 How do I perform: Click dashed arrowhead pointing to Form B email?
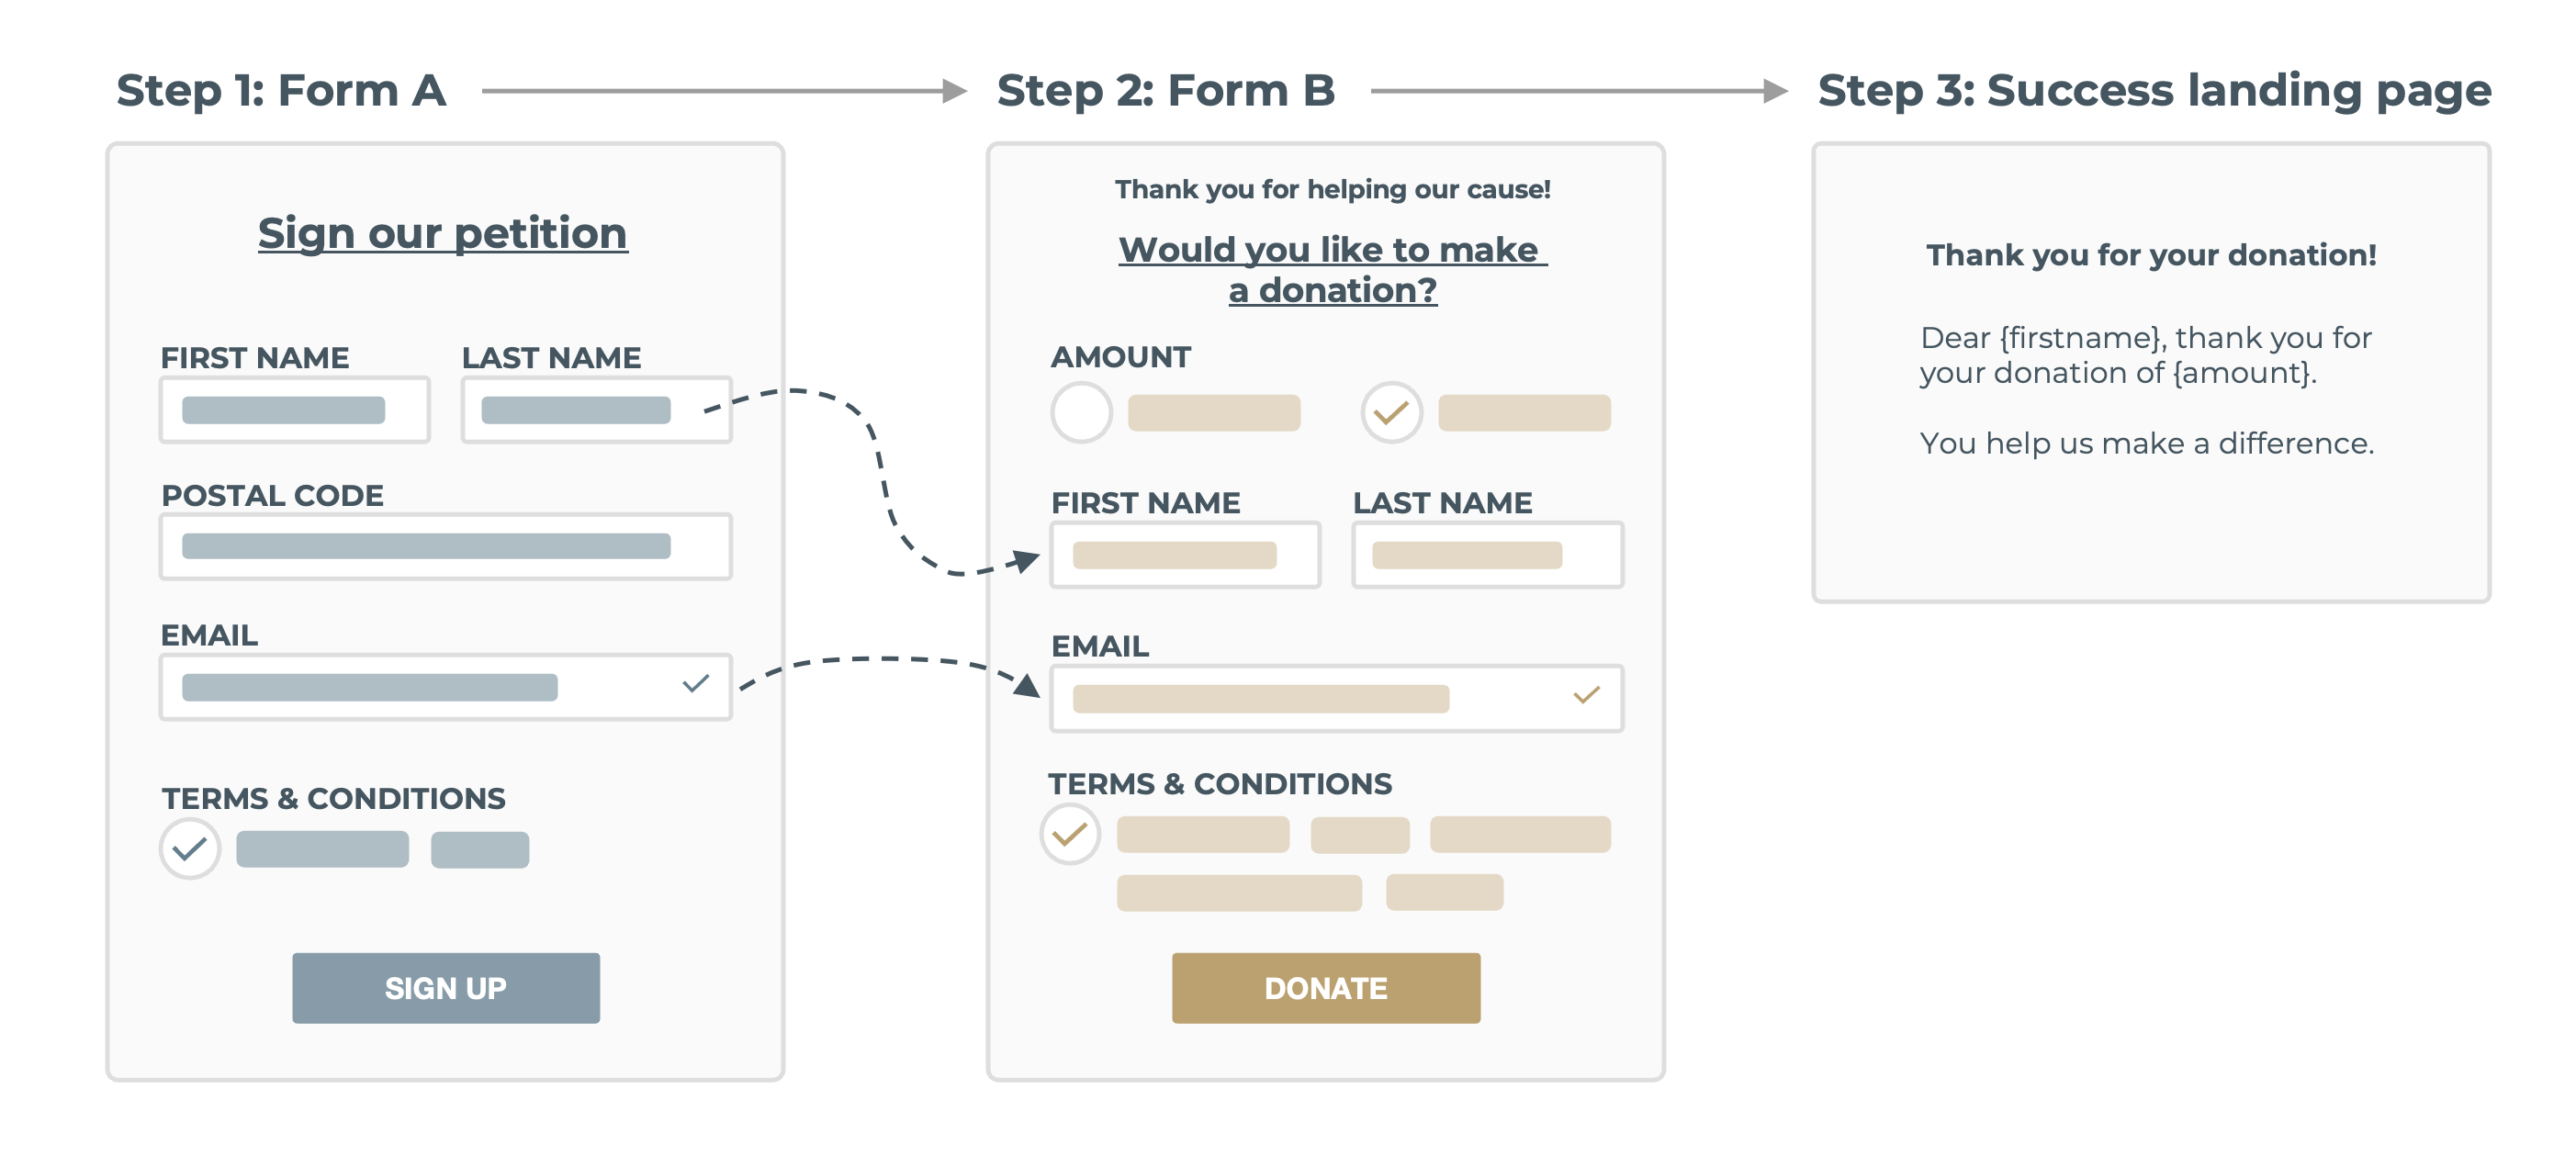point(1026,685)
